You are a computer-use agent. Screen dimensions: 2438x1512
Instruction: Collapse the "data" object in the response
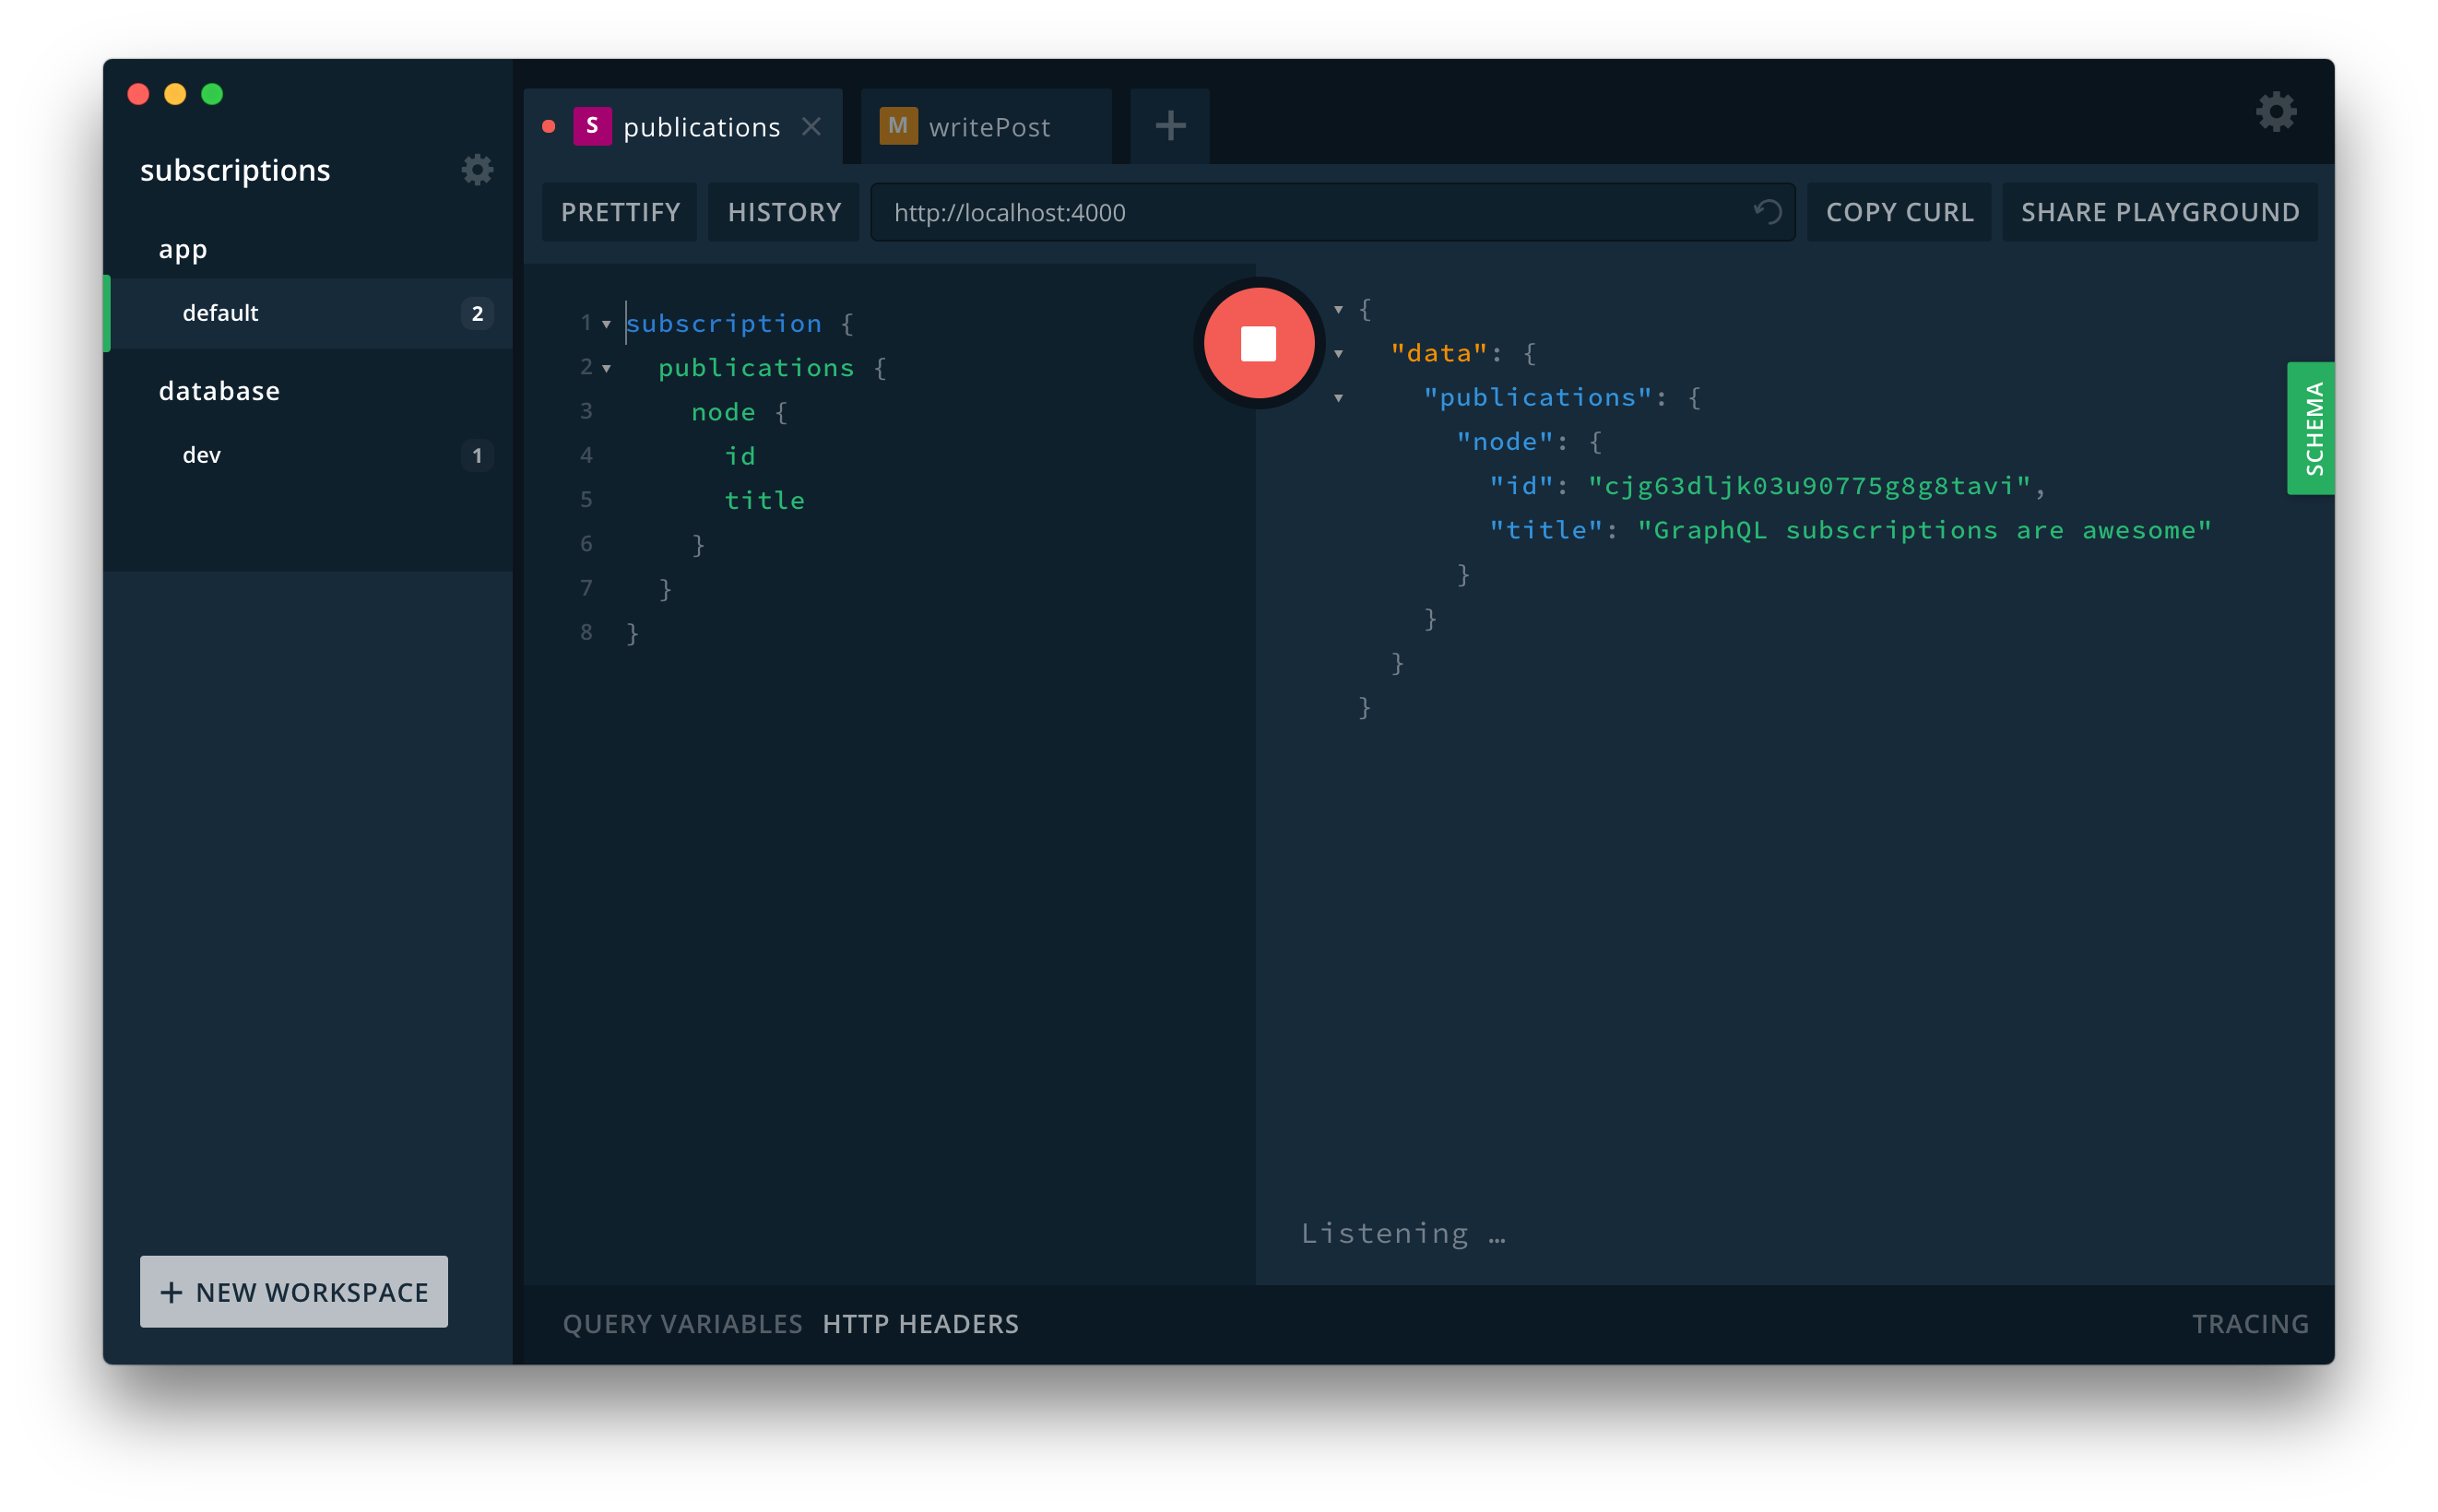coord(1338,354)
